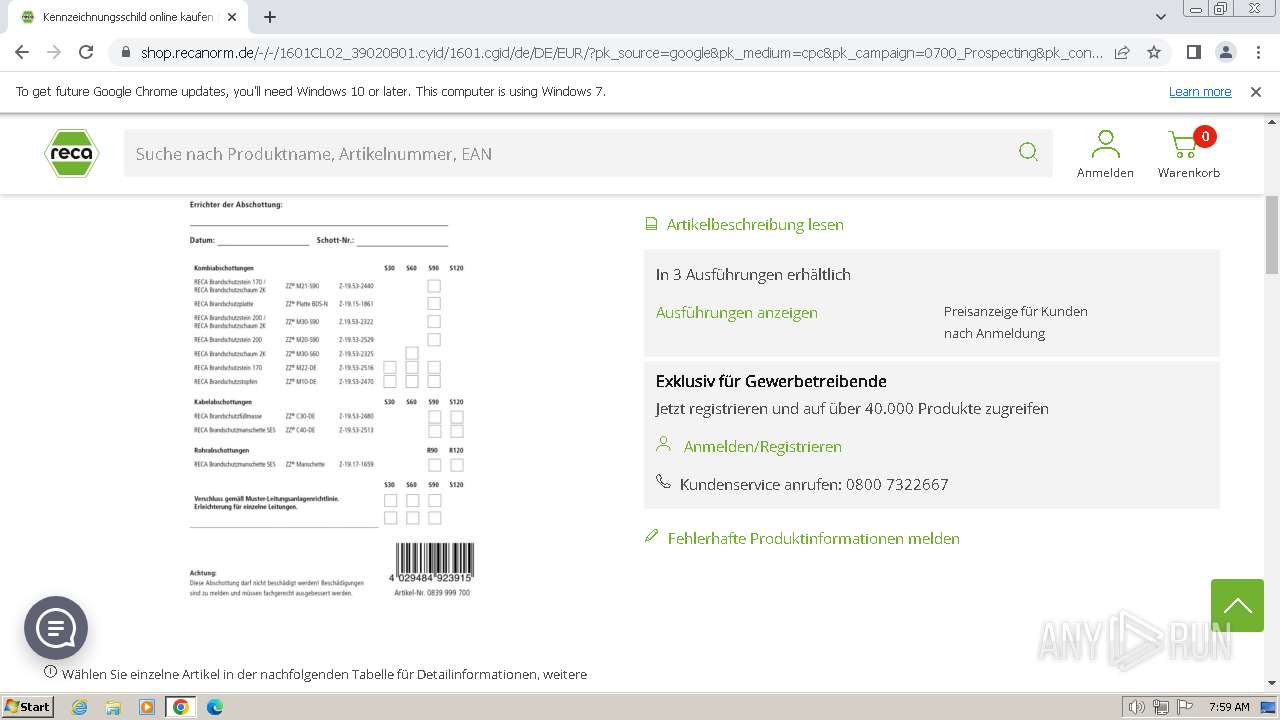Go back to previous page
The height and width of the screenshot is (720, 1280).
tap(22, 52)
